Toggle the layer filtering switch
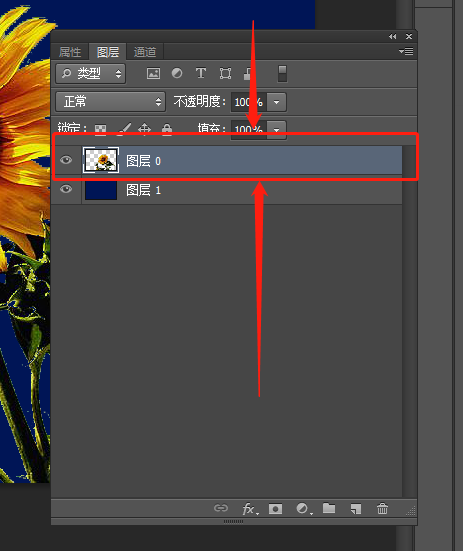The height and width of the screenshot is (551, 463). point(282,73)
